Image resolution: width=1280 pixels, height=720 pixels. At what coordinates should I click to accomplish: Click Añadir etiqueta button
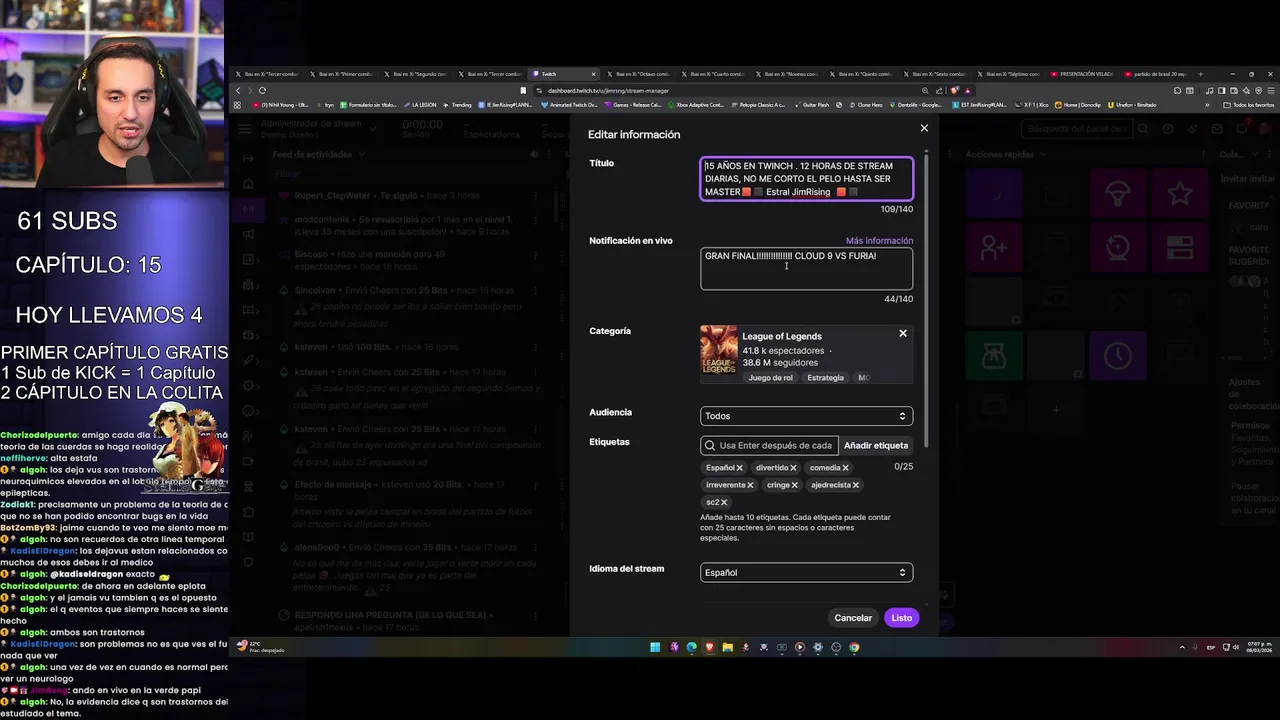click(876, 446)
